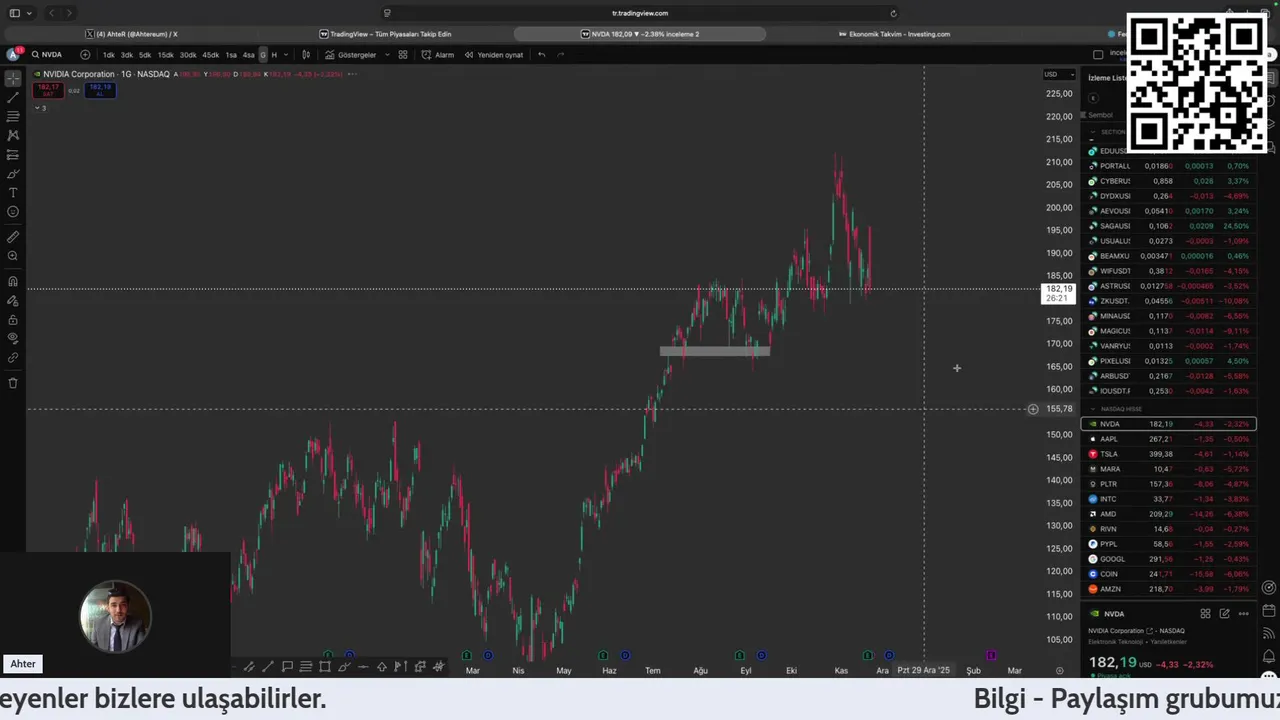Select SAGAUSDT row in the watchlist
Image resolution: width=1280 pixels, height=720 pixels.
point(1168,226)
